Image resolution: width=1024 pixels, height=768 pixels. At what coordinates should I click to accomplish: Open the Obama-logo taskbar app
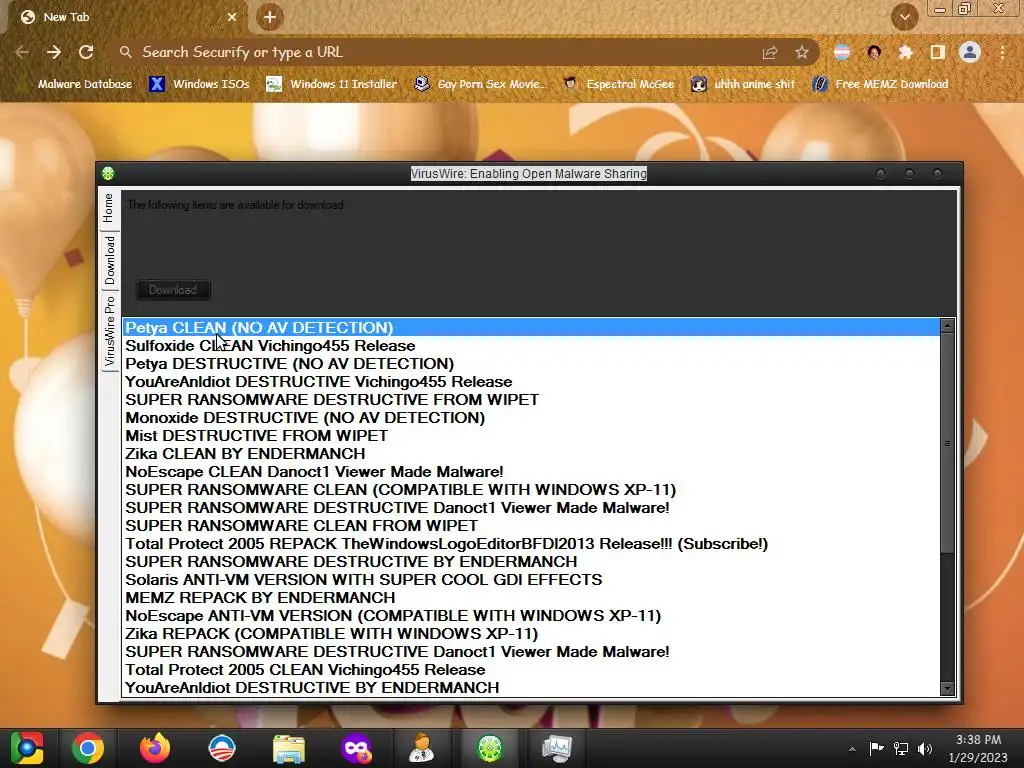click(x=221, y=748)
